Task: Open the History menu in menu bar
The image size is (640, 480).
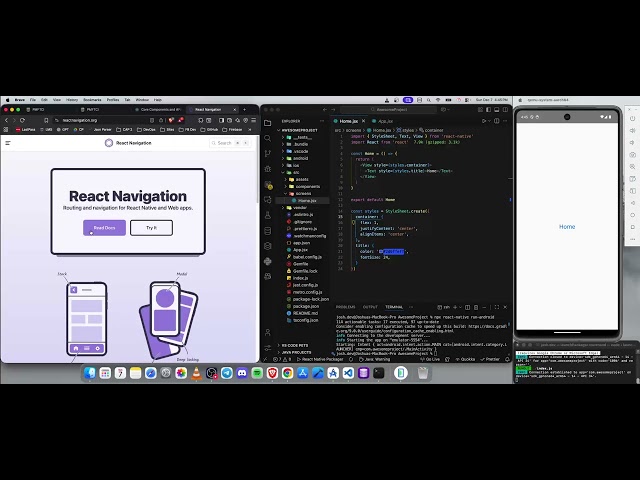Action: [x=72, y=100]
